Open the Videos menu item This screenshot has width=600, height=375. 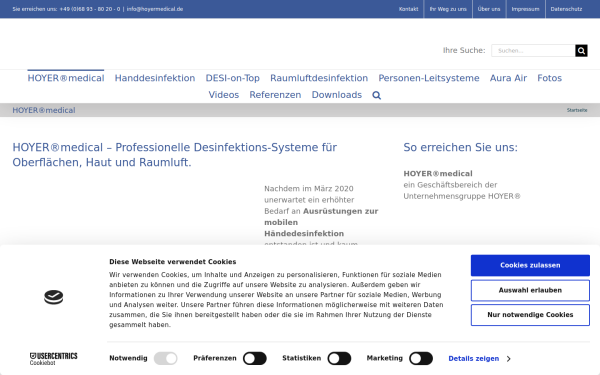point(224,95)
